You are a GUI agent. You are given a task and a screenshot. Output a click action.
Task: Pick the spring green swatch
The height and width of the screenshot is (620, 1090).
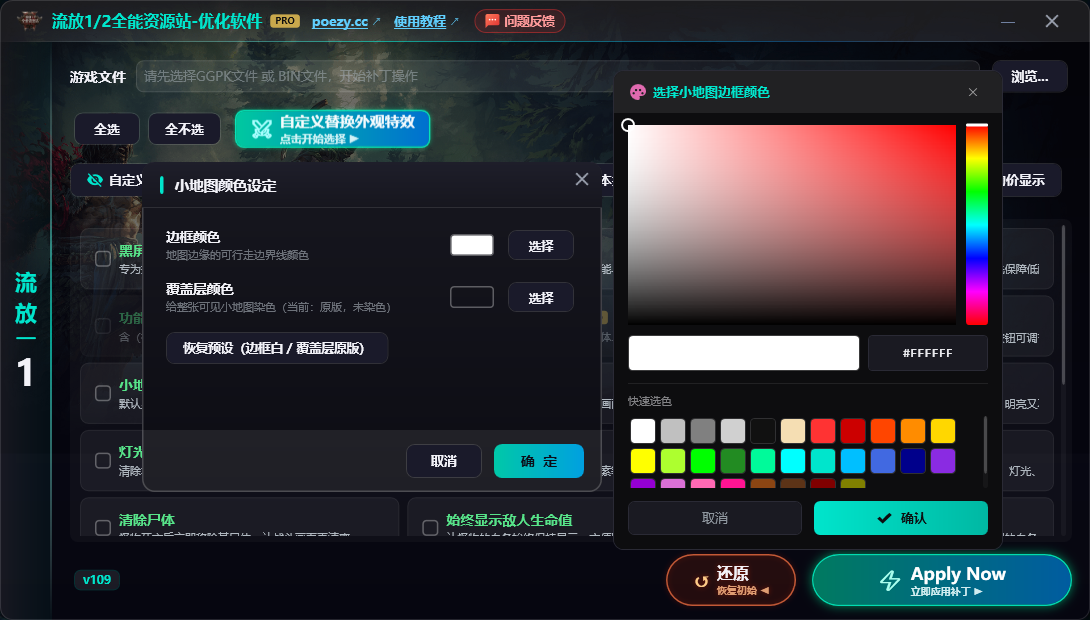point(763,461)
